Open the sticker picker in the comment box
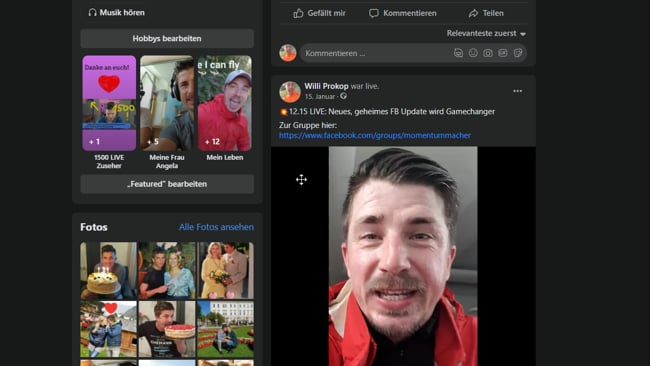Screen dimensions: 650x366 click(x=518, y=53)
